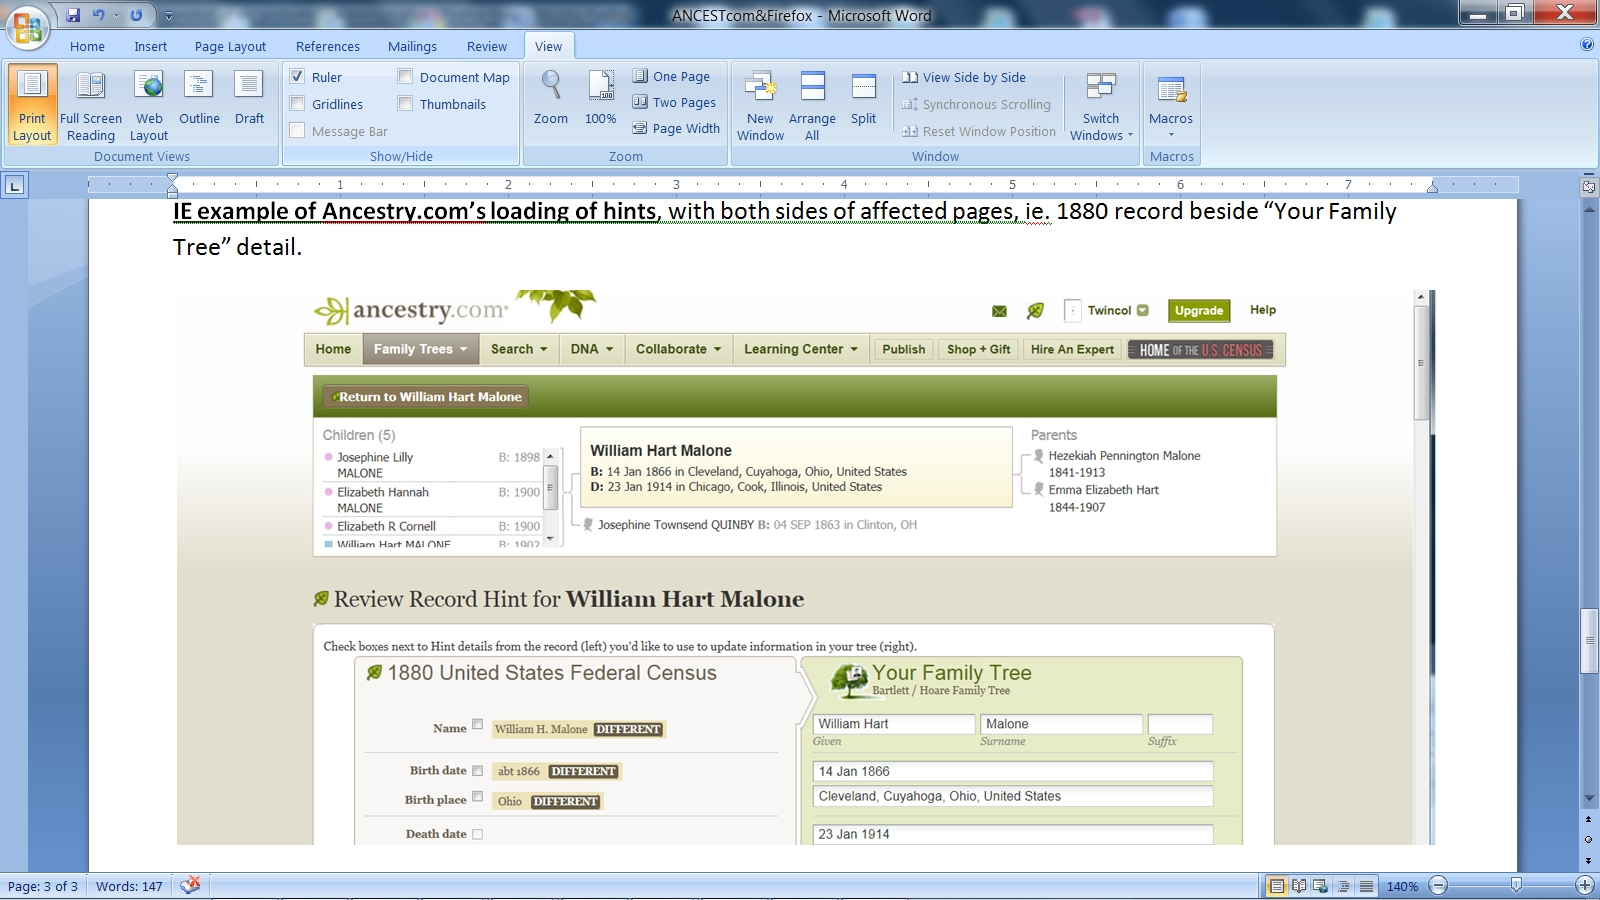Open the Zoom dialog magnifier

pyautogui.click(x=550, y=99)
